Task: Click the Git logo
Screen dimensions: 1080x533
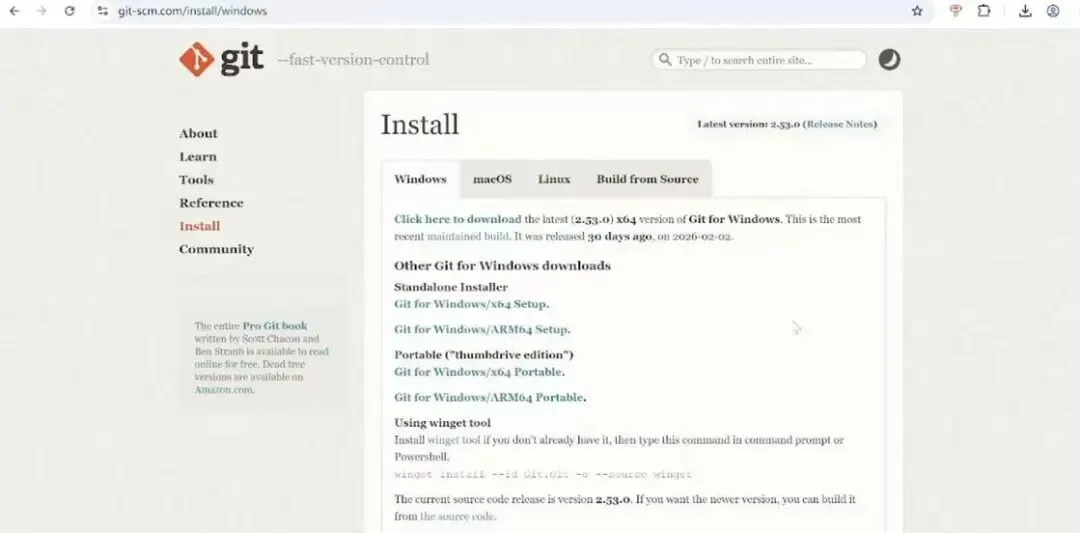Action: click(x=221, y=59)
